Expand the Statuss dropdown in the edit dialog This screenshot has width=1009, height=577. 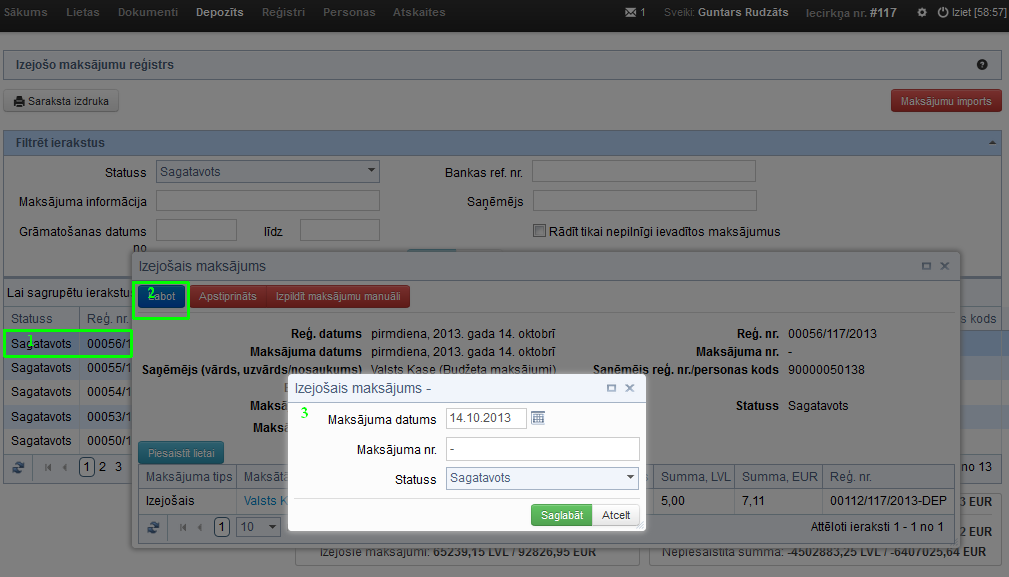pyautogui.click(x=630, y=478)
